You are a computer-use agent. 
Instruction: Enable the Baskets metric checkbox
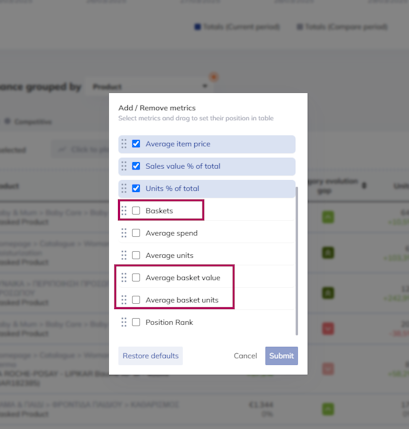point(136,211)
